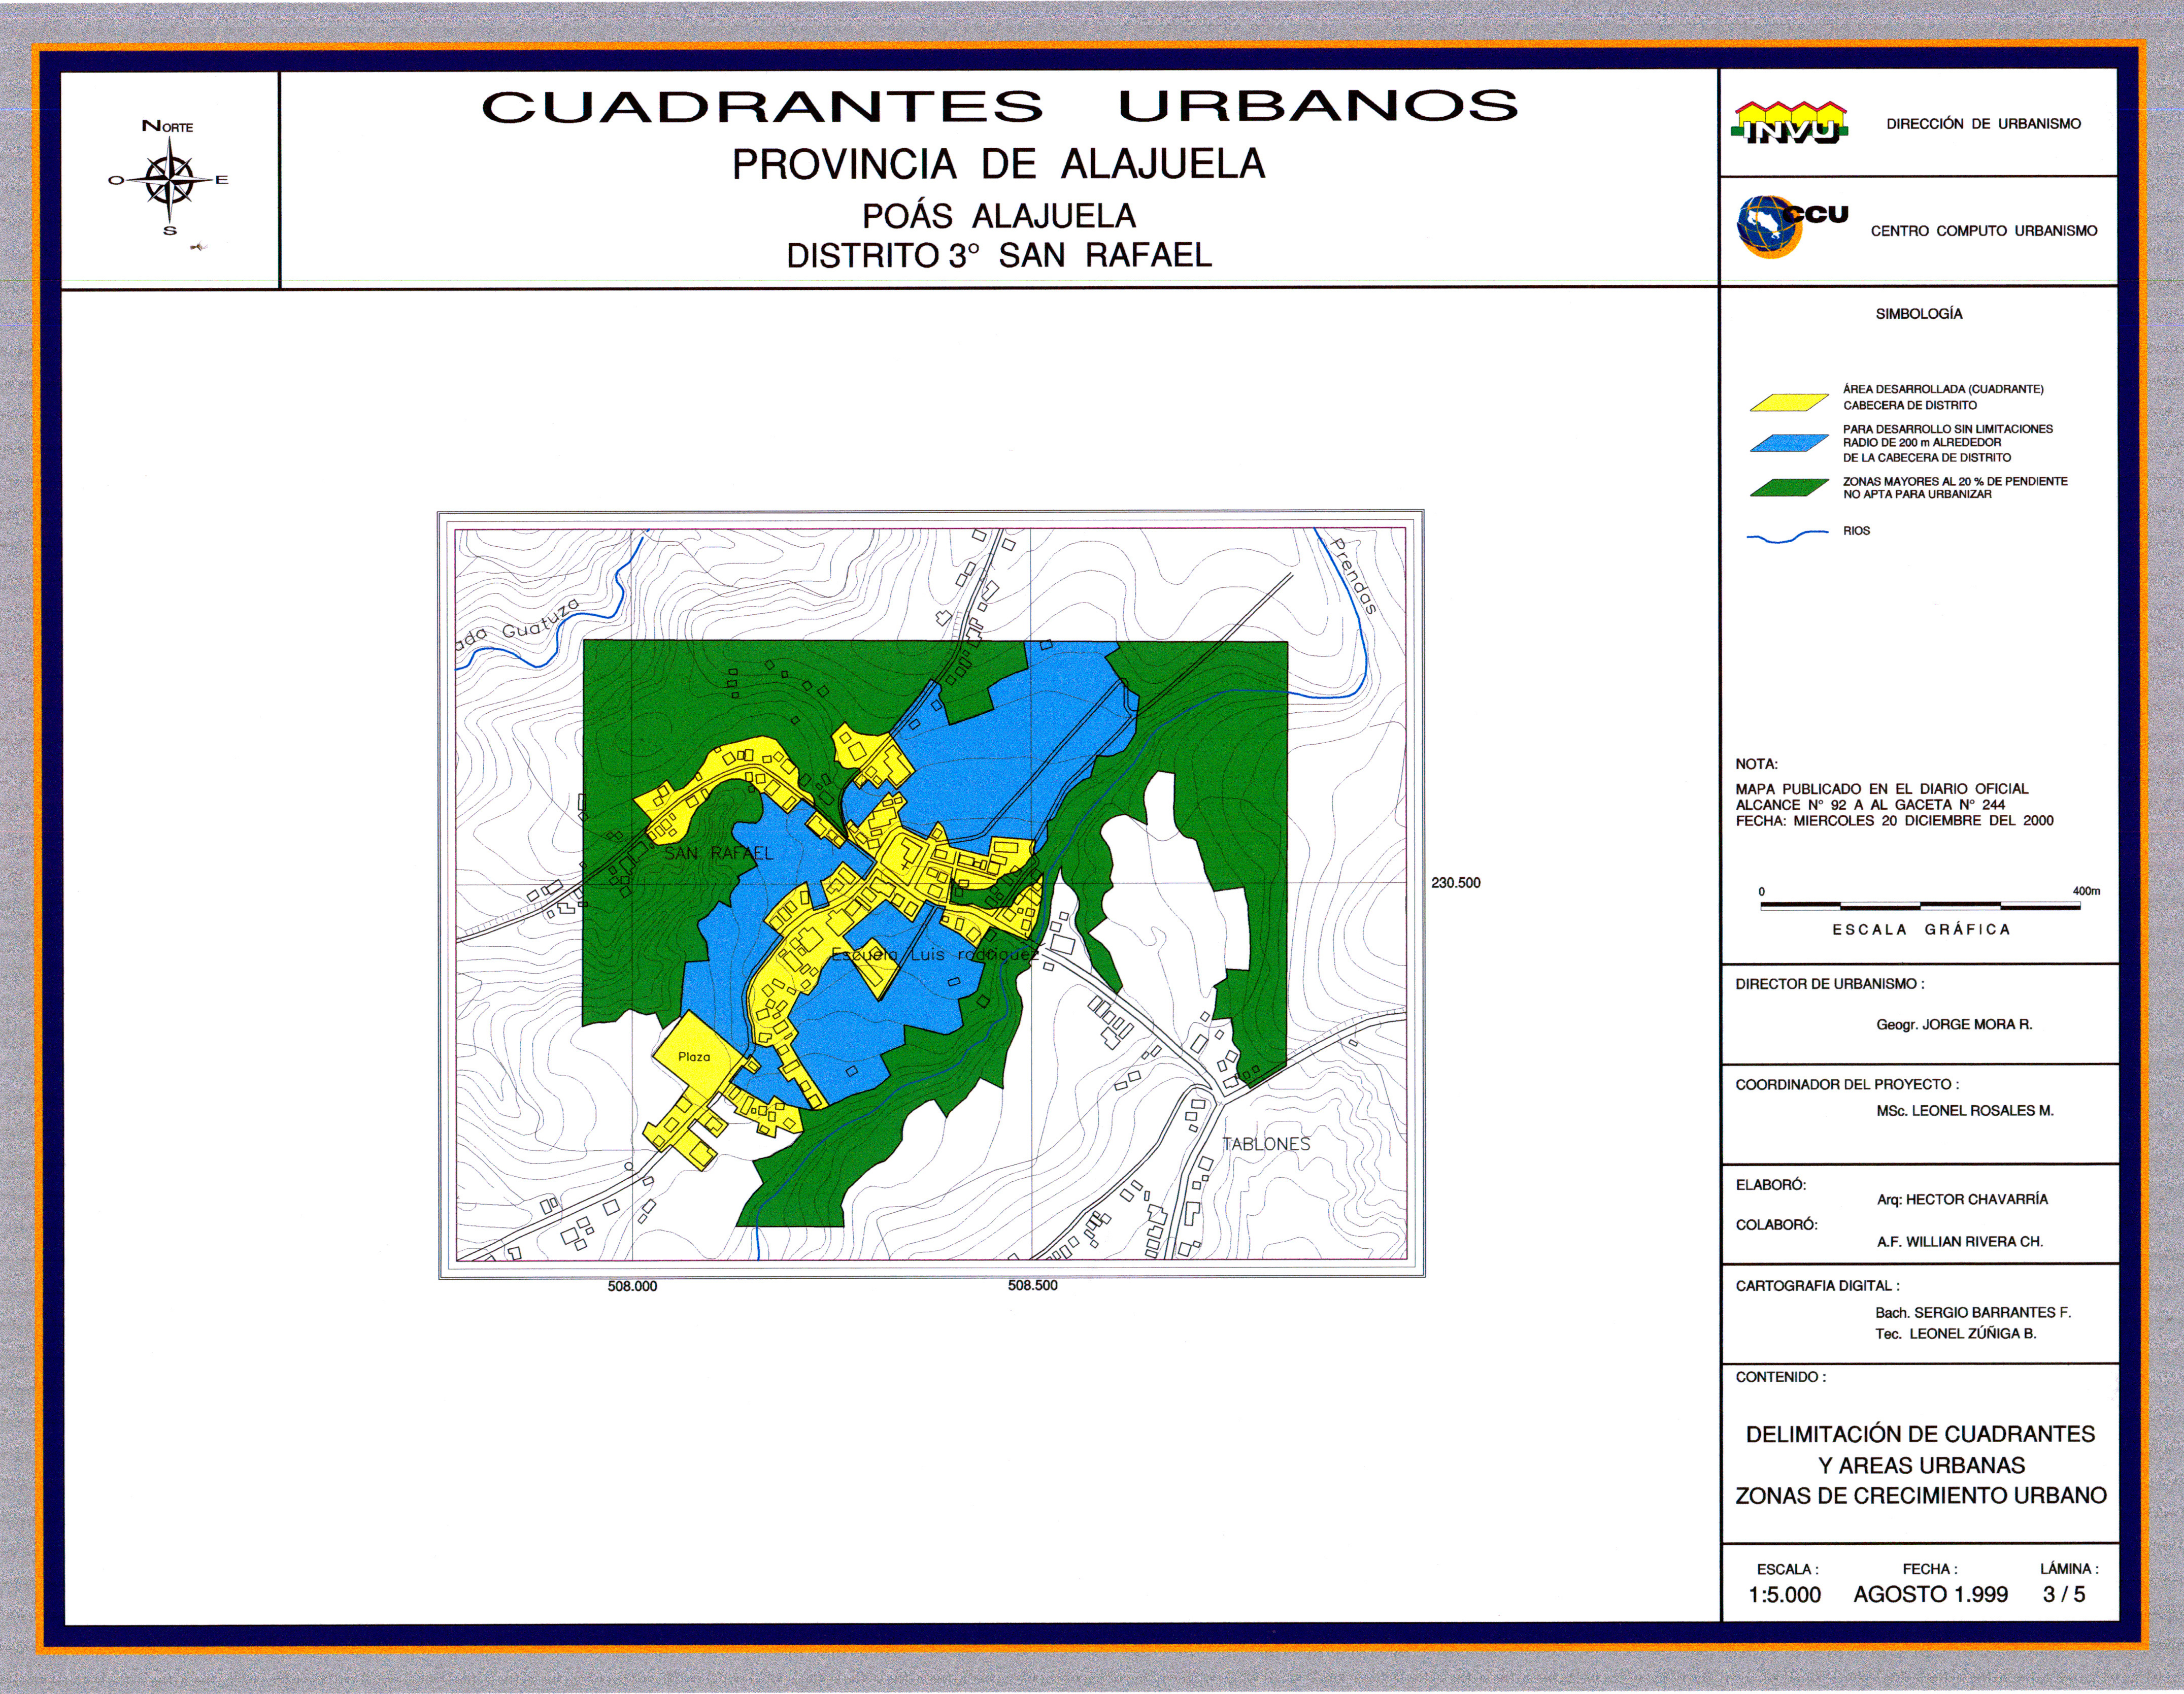Click 'Geogr. JORGE MORA R.' name
Viewport: 2184px width, 1694px height.
(x=1954, y=1025)
